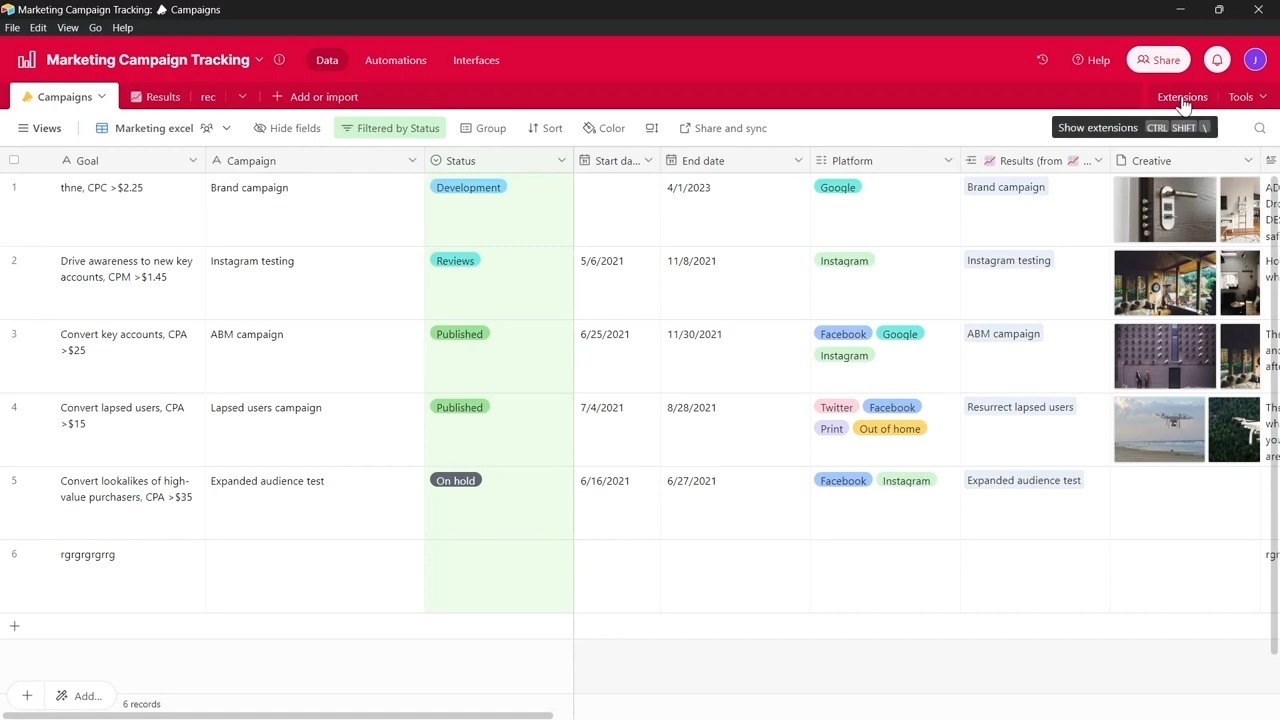Screen dimensions: 1280x720
Task: Open the Views sidebar
Action: [40, 128]
